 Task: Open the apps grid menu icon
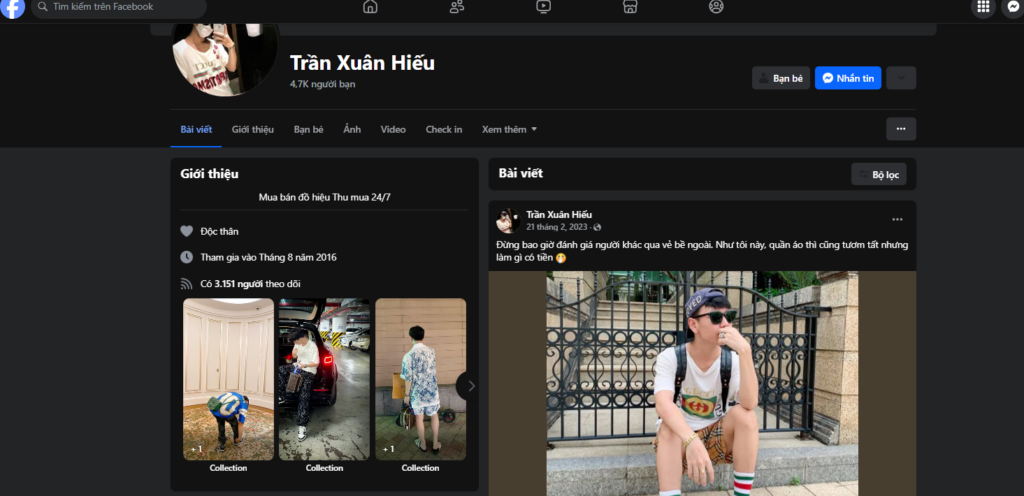pyautogui.click(x=983, y=7)
